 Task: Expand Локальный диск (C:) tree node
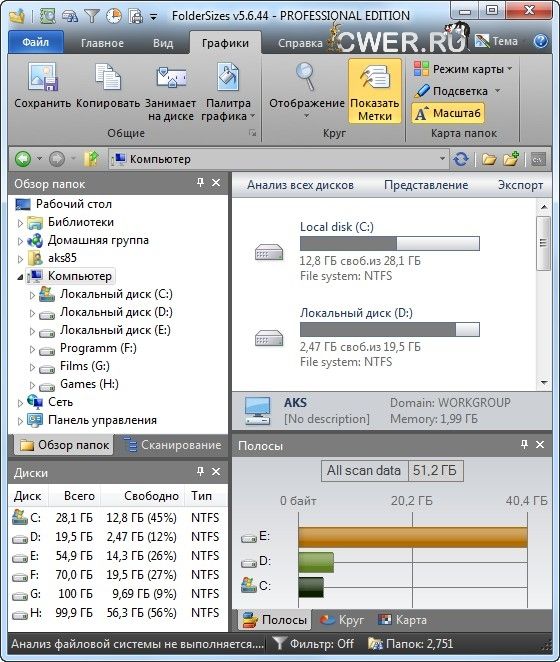pyautogui.click(x=32, y=295)
